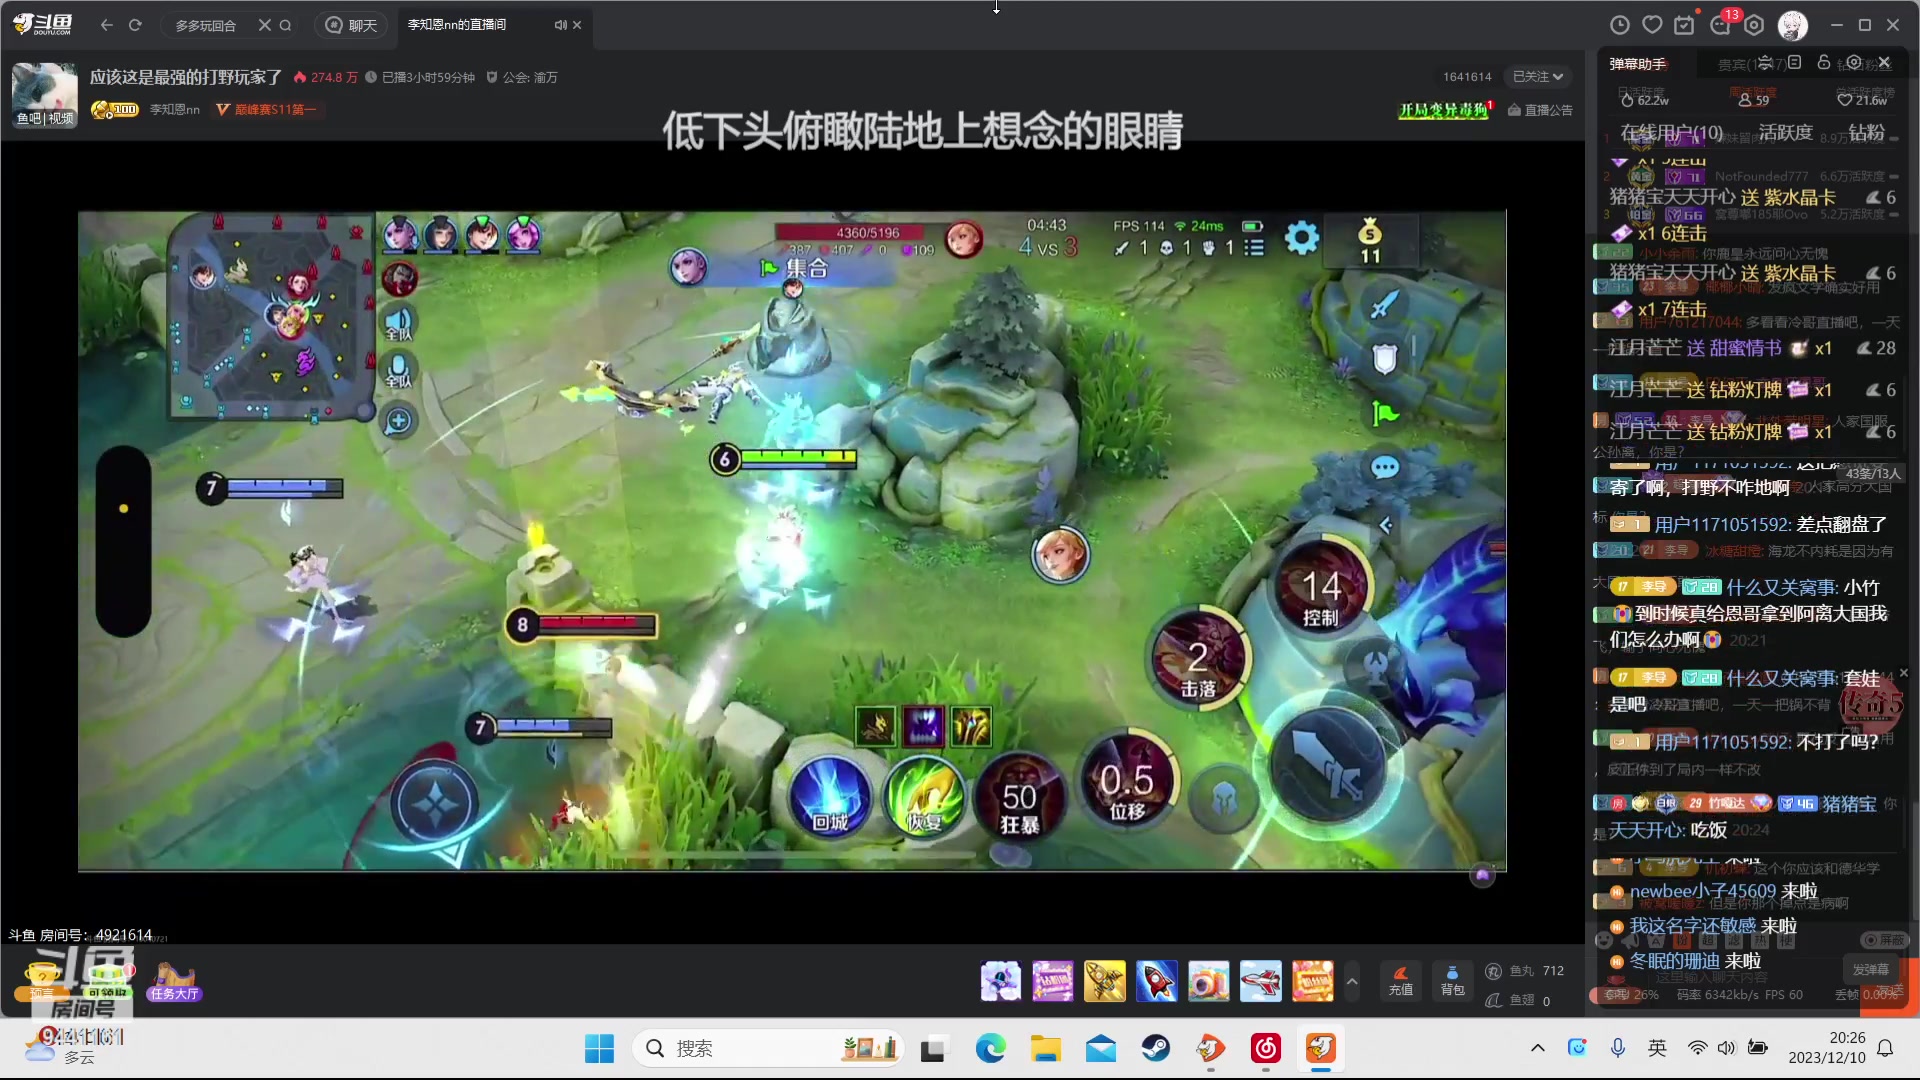Open the 任务大厅 task hall
This screenshot has height=1080, width=1920.
pyautogui.click(x=174, y=981)
